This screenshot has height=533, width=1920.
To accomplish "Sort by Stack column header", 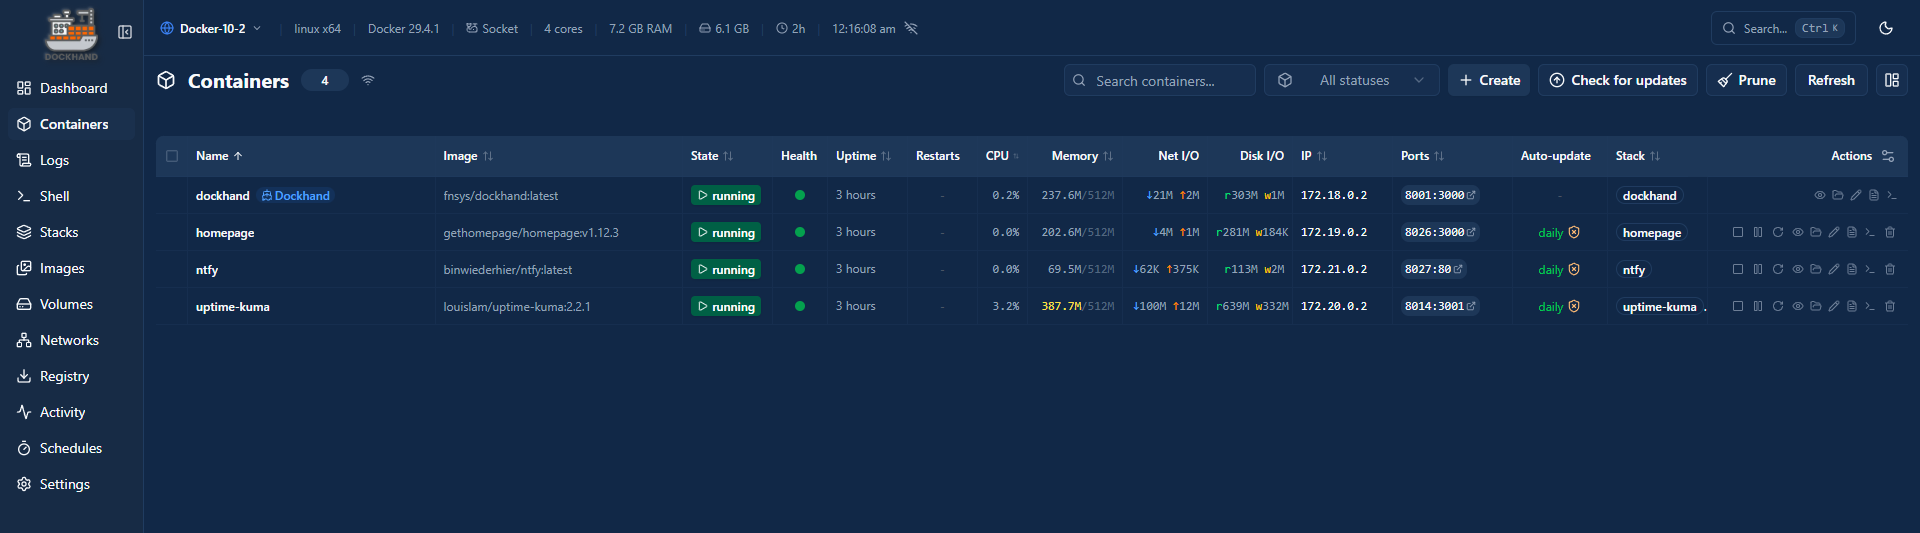I will [x=1638, y=156].
